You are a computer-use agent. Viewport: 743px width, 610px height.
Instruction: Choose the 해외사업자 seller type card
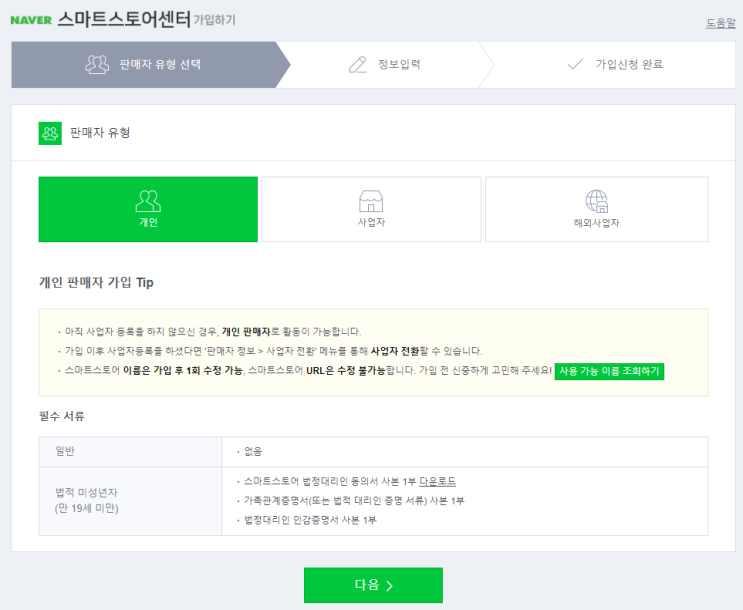(597, 209)
